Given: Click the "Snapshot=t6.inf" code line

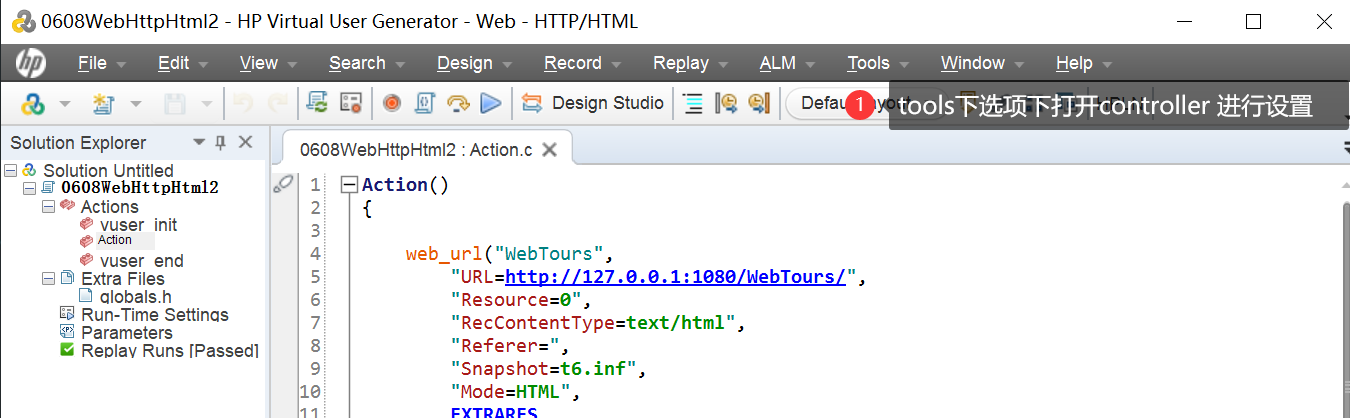Looking at the screenshot, I should (548, 369).
